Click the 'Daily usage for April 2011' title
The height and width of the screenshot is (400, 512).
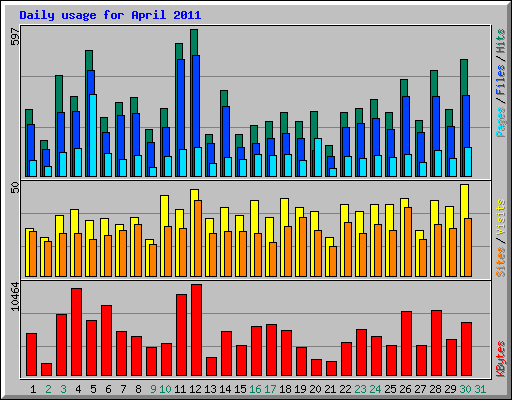pos(110,15)
